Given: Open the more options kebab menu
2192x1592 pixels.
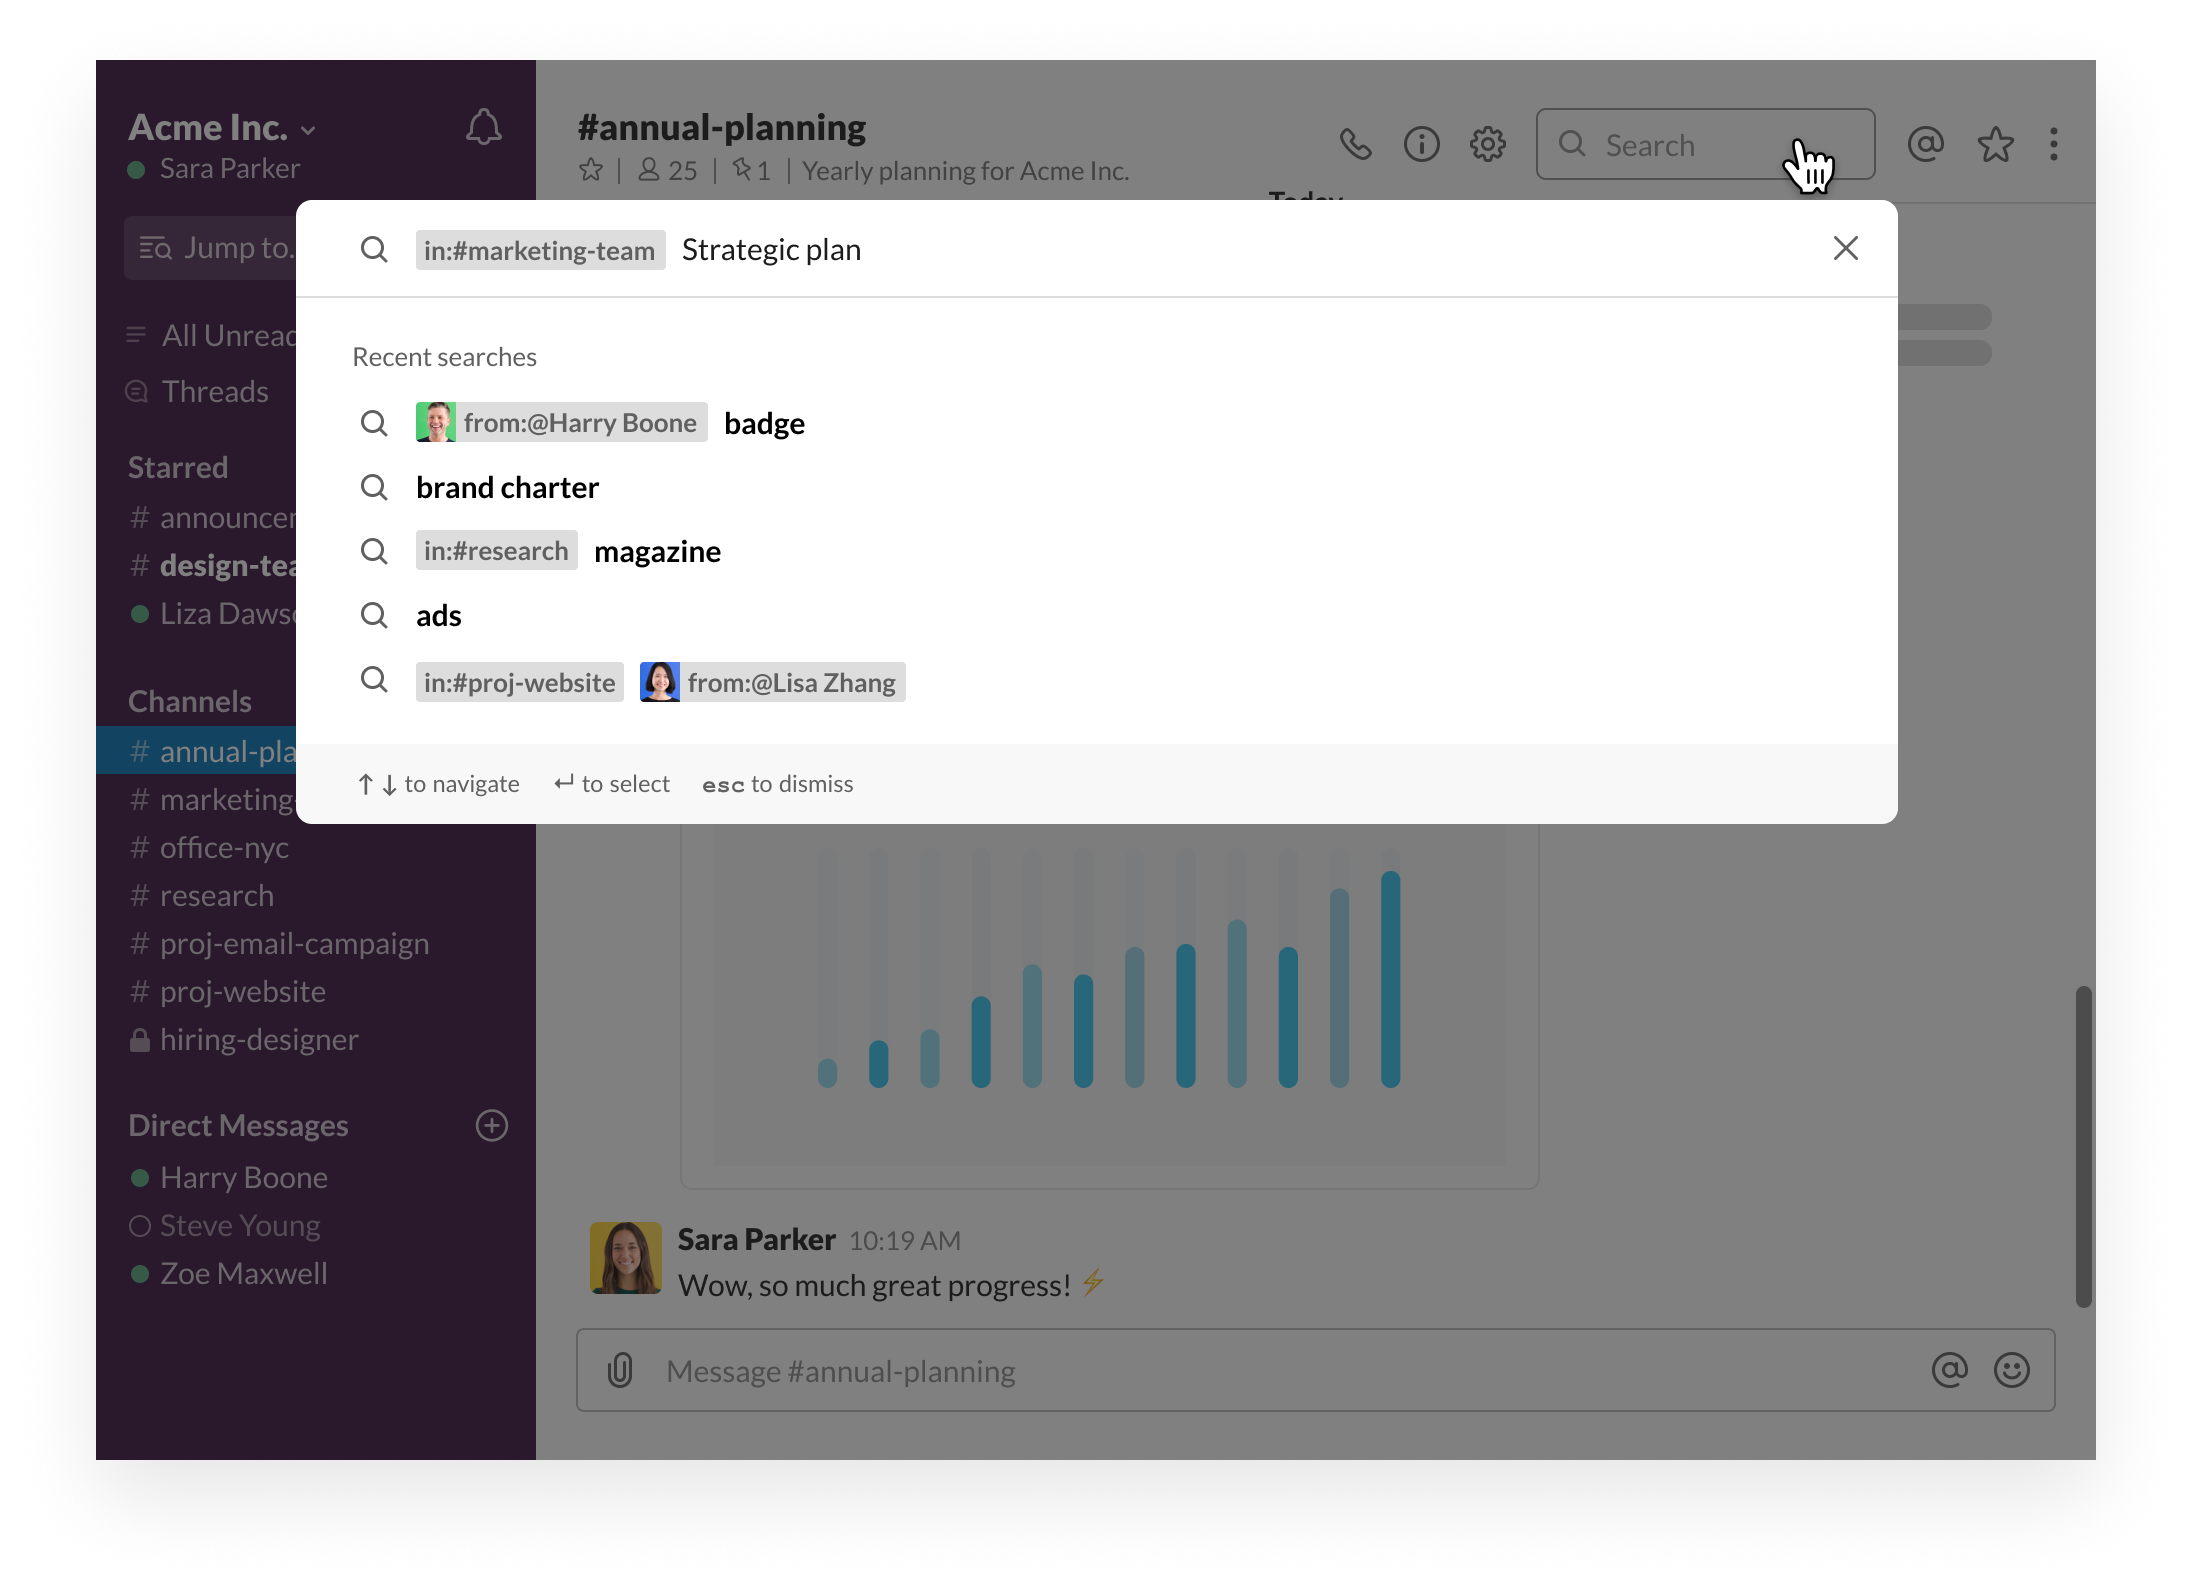Looking at the screenshot, I should 2054,145.
